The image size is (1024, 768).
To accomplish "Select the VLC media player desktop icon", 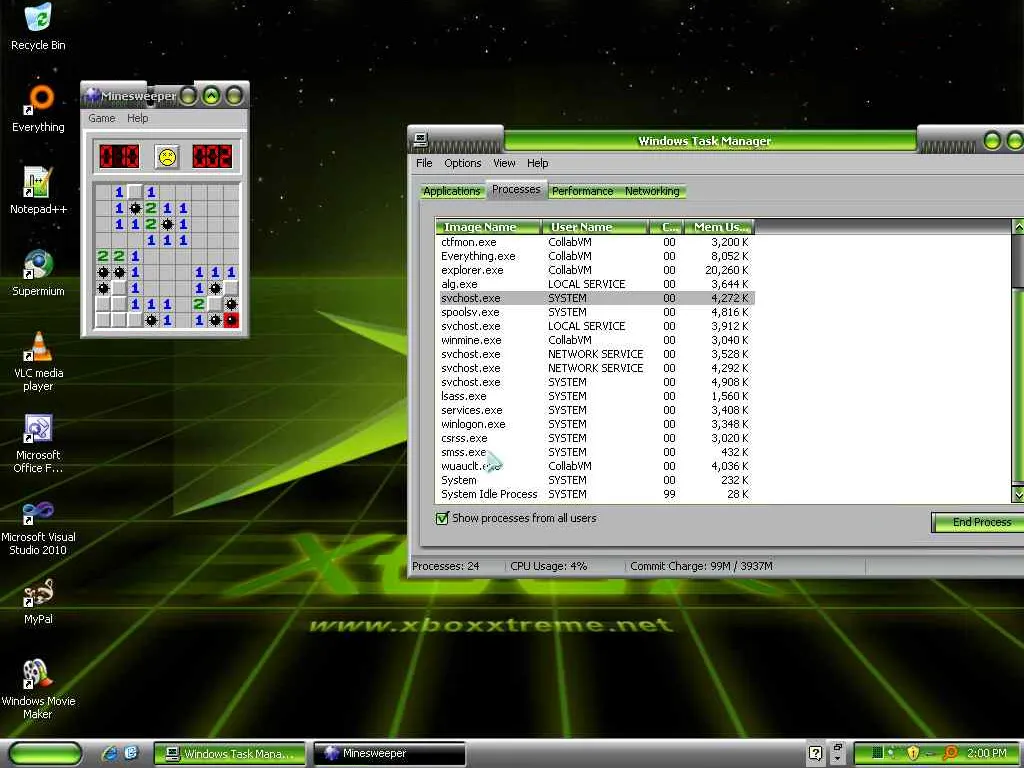I will click(38, 346).
